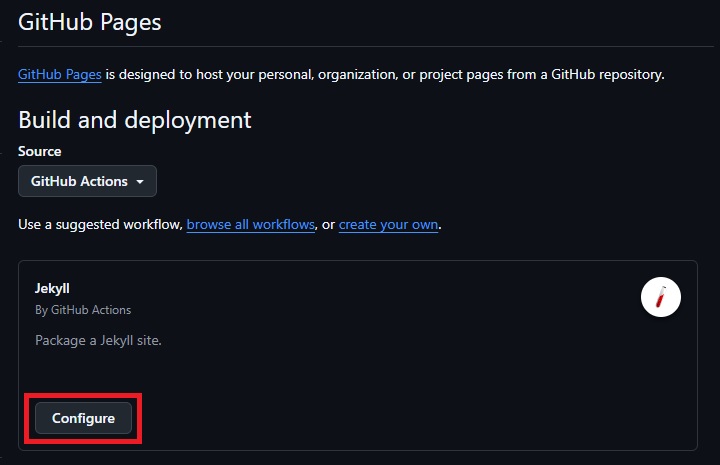The height and width of the screenshot is (465, 720).
Task: Click the Source field label
Action: (40, 151)
